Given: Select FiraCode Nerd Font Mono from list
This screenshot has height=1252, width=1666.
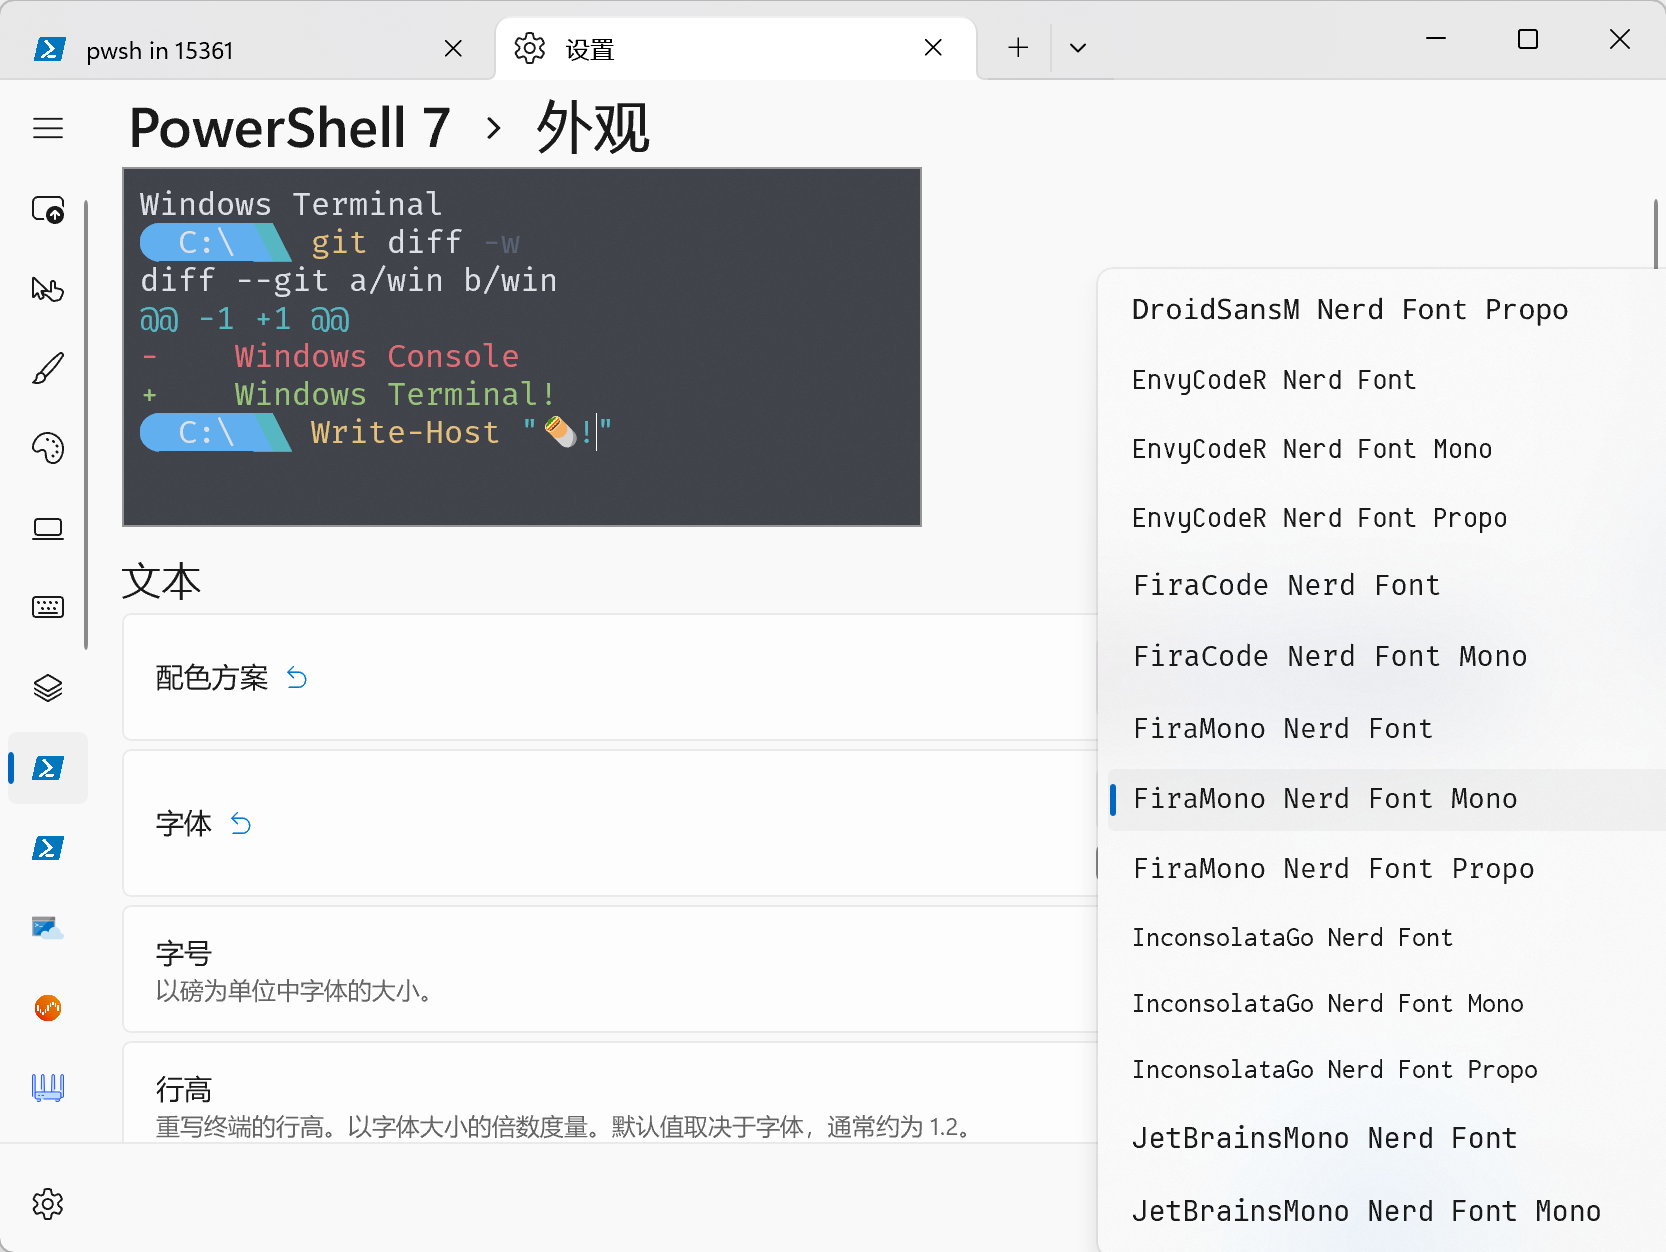Looking at the screenshot, I should (x=1330, y=656).
